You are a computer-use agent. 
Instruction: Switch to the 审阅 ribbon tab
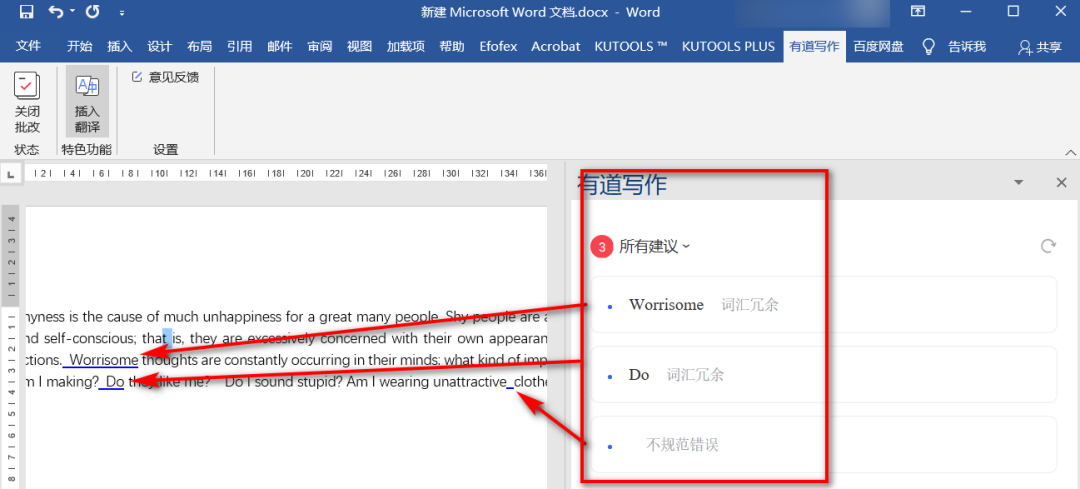coord(320,46)
